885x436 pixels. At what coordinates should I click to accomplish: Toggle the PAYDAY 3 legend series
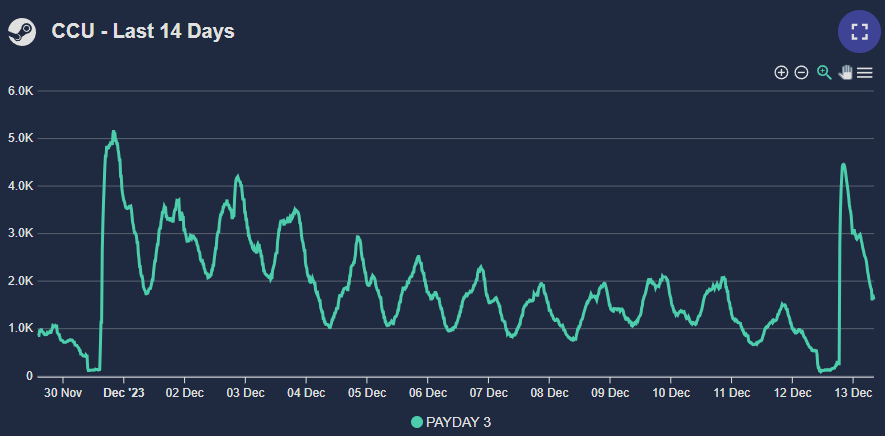coord(451,422)
